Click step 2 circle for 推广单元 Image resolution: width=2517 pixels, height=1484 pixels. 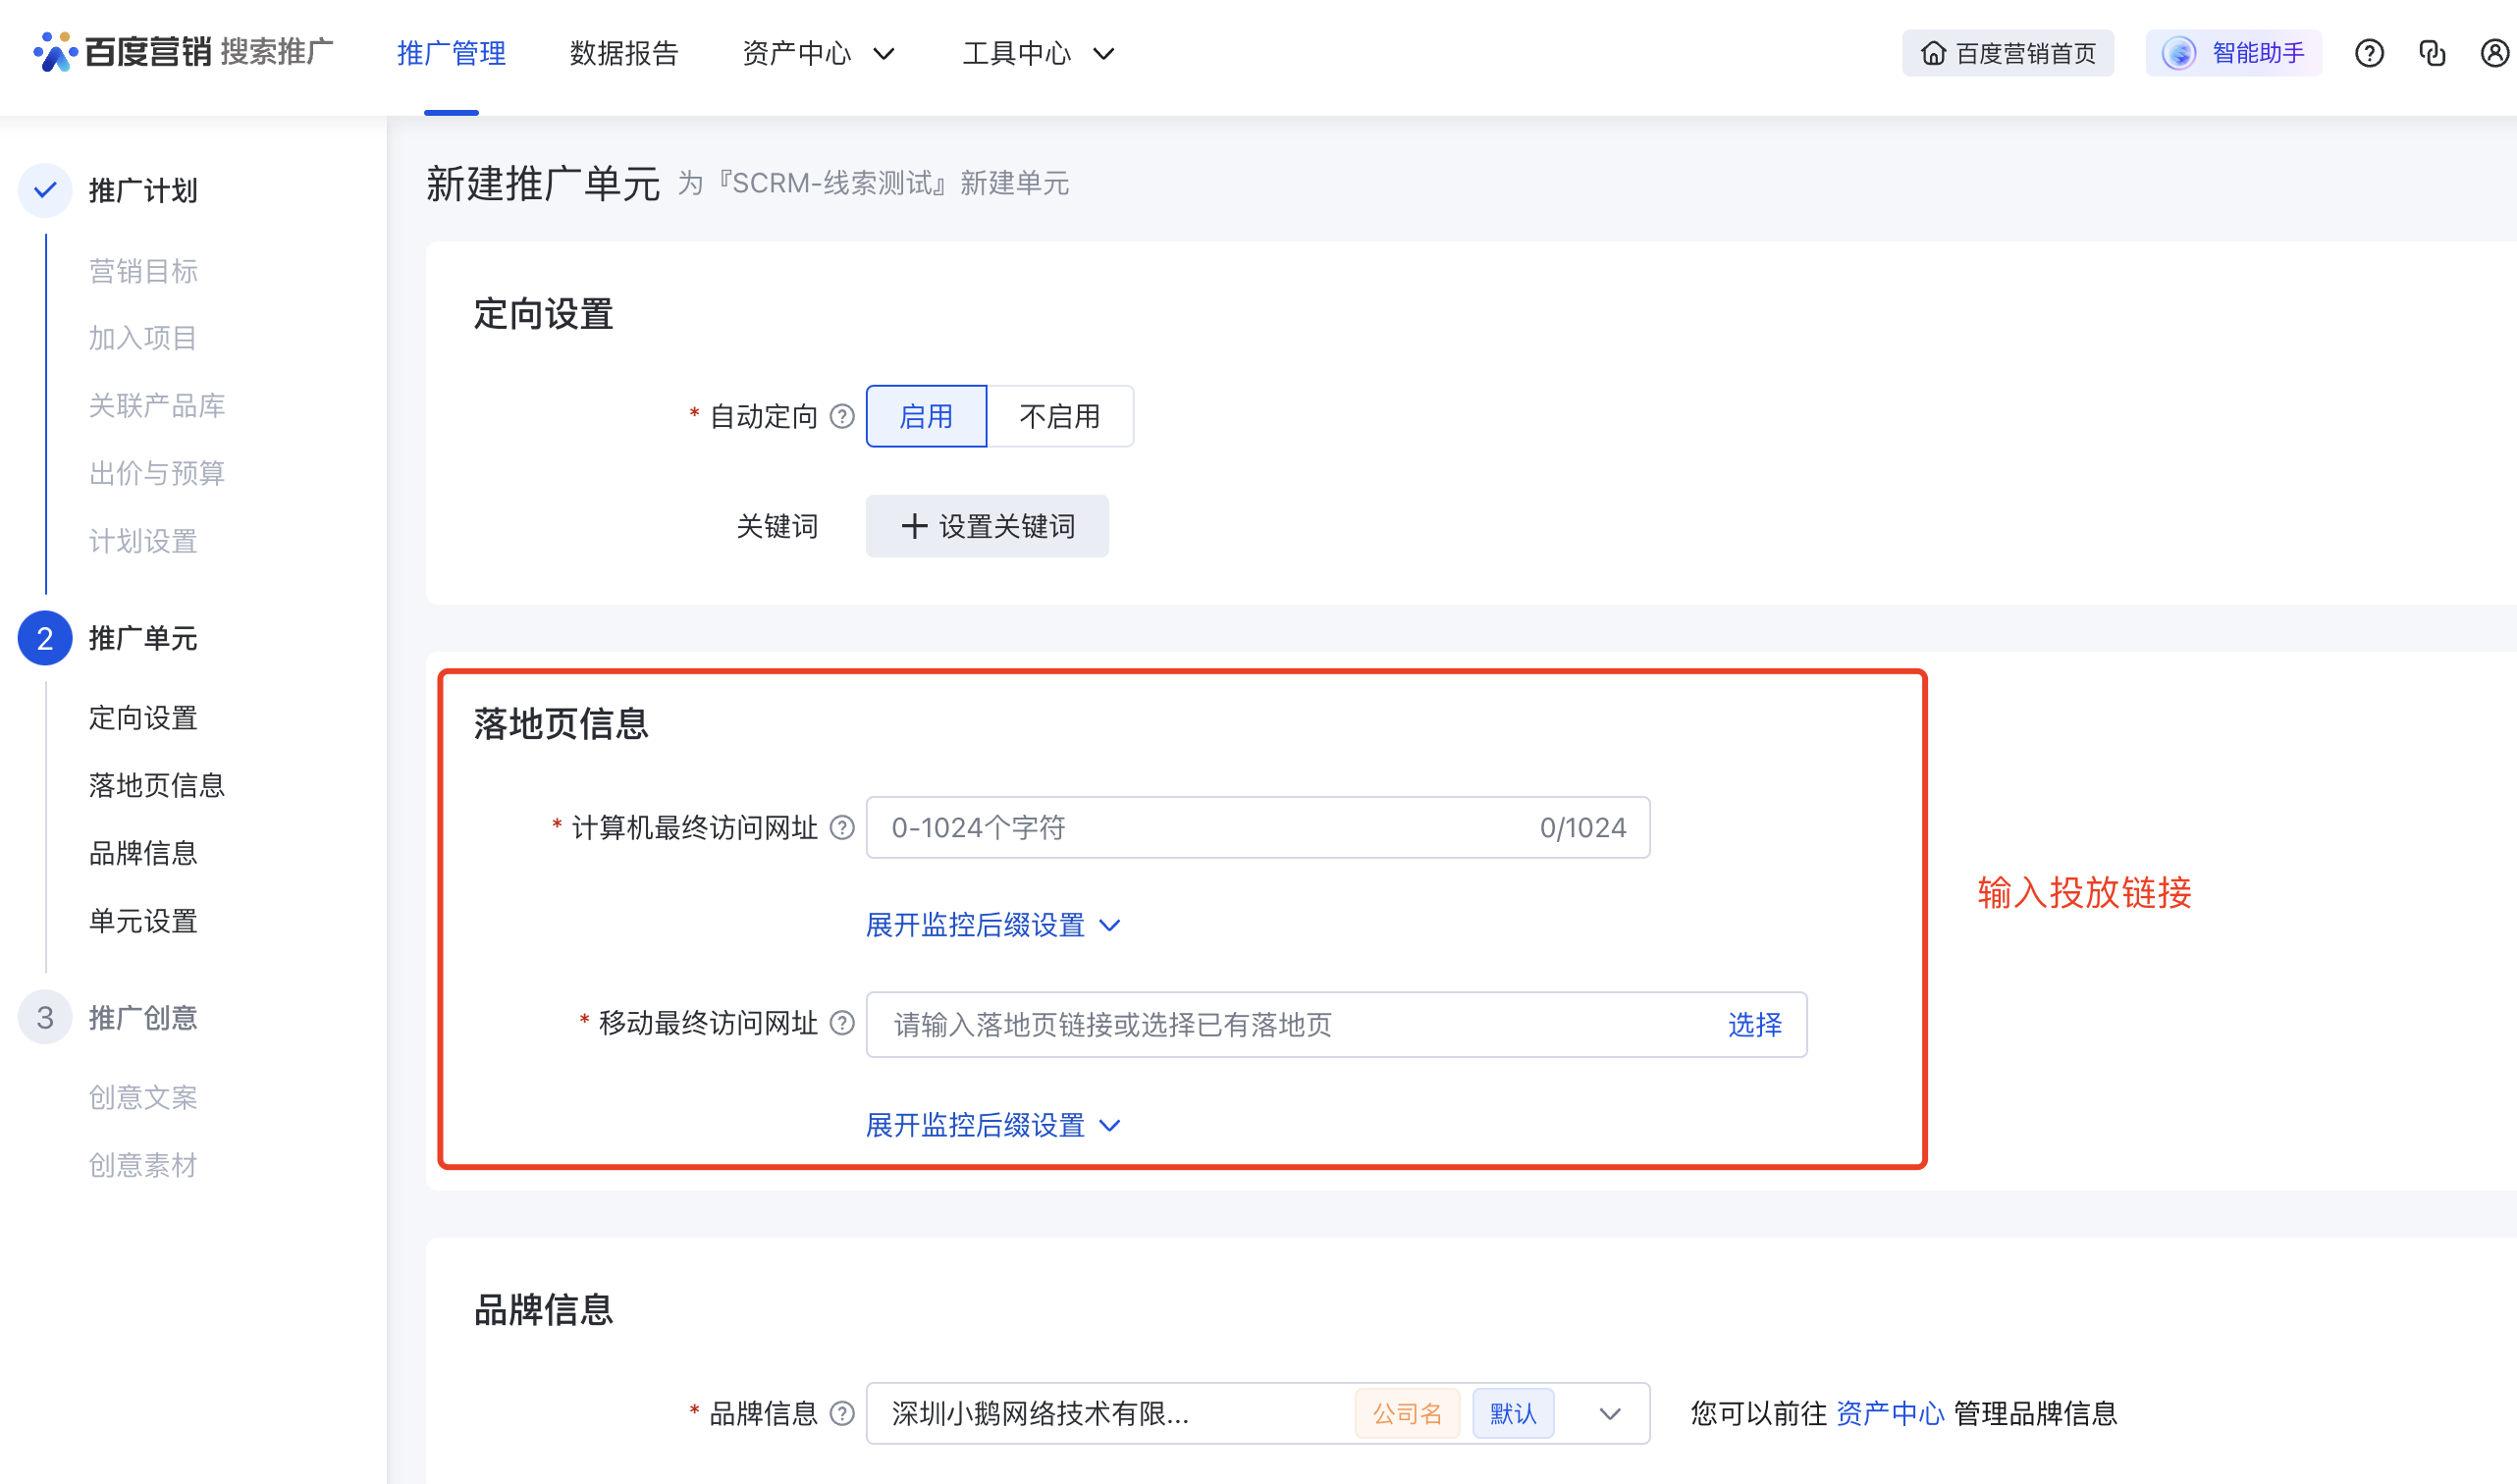[x=45, y=638]
